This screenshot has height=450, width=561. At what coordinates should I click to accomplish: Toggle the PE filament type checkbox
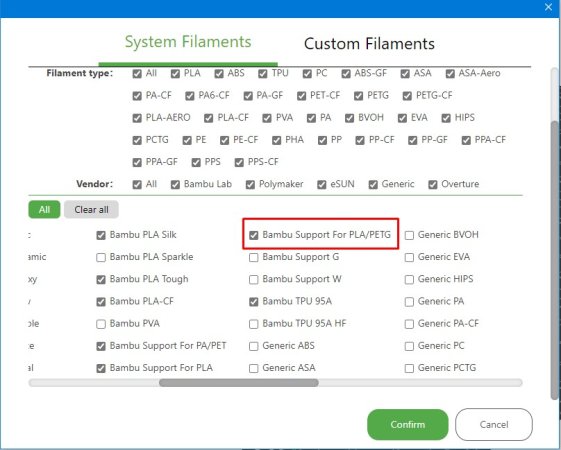[187, 140]
